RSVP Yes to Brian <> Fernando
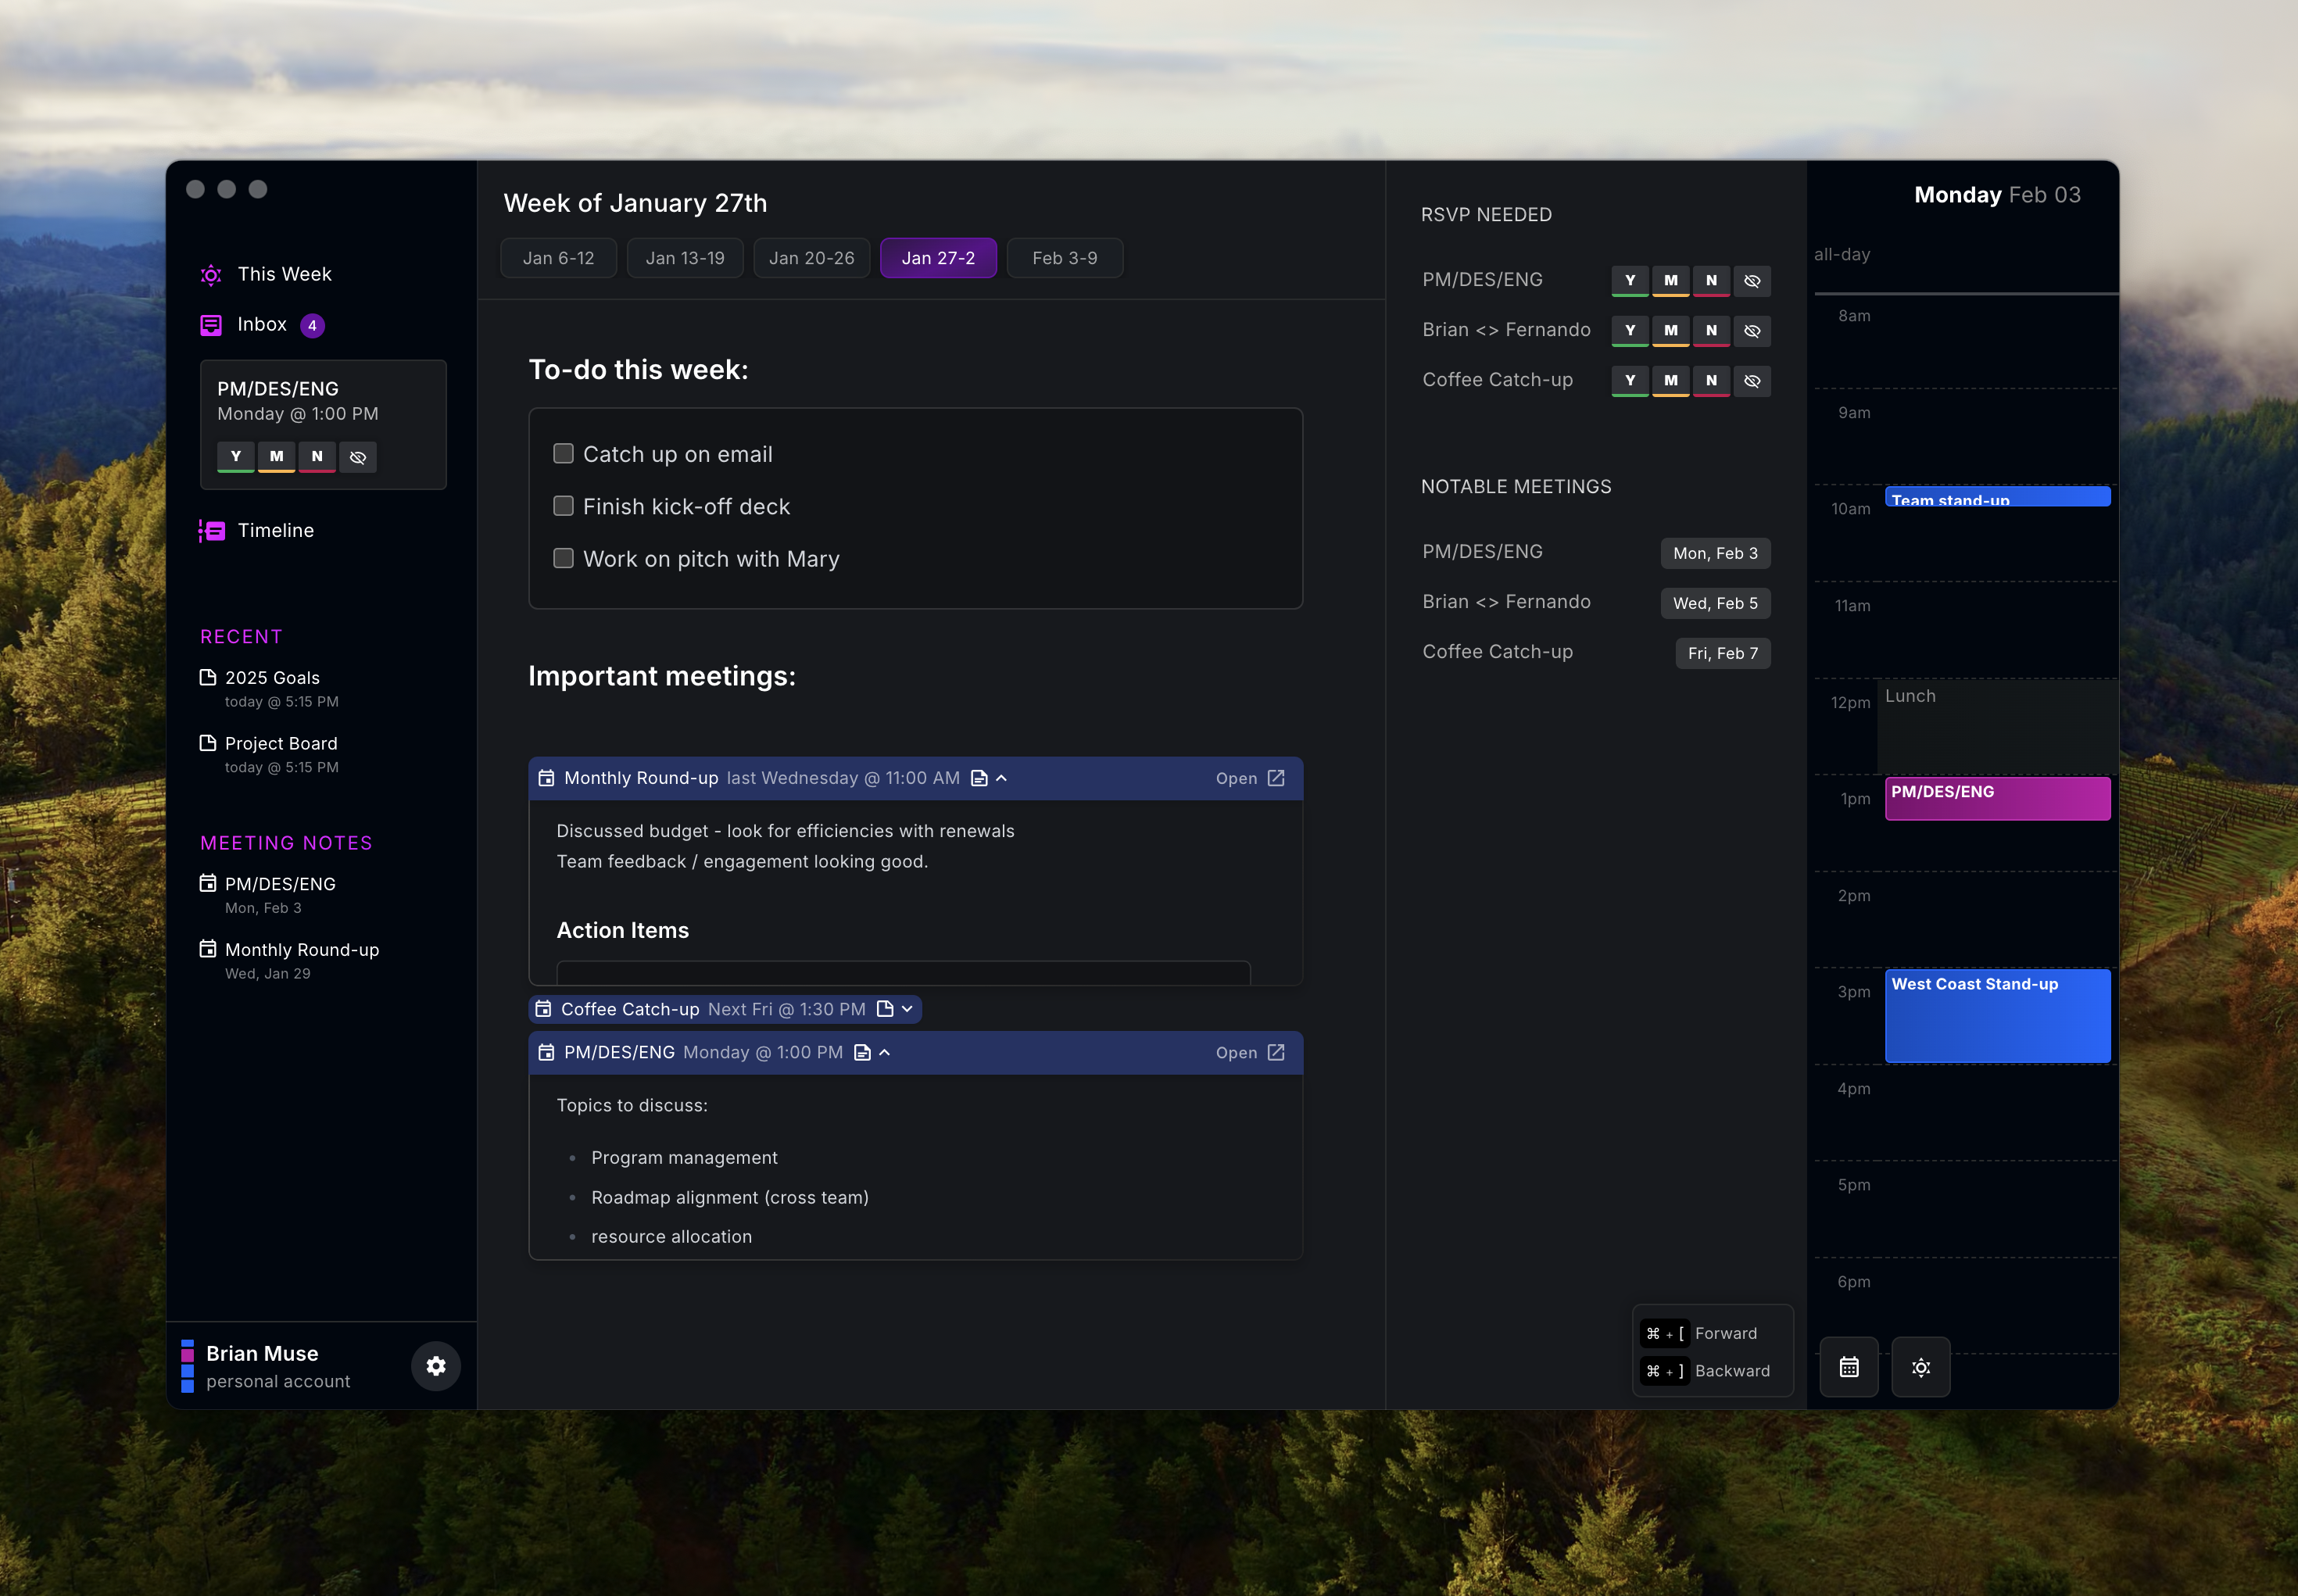2298x1596 pixels. [x=1630, y=331]
